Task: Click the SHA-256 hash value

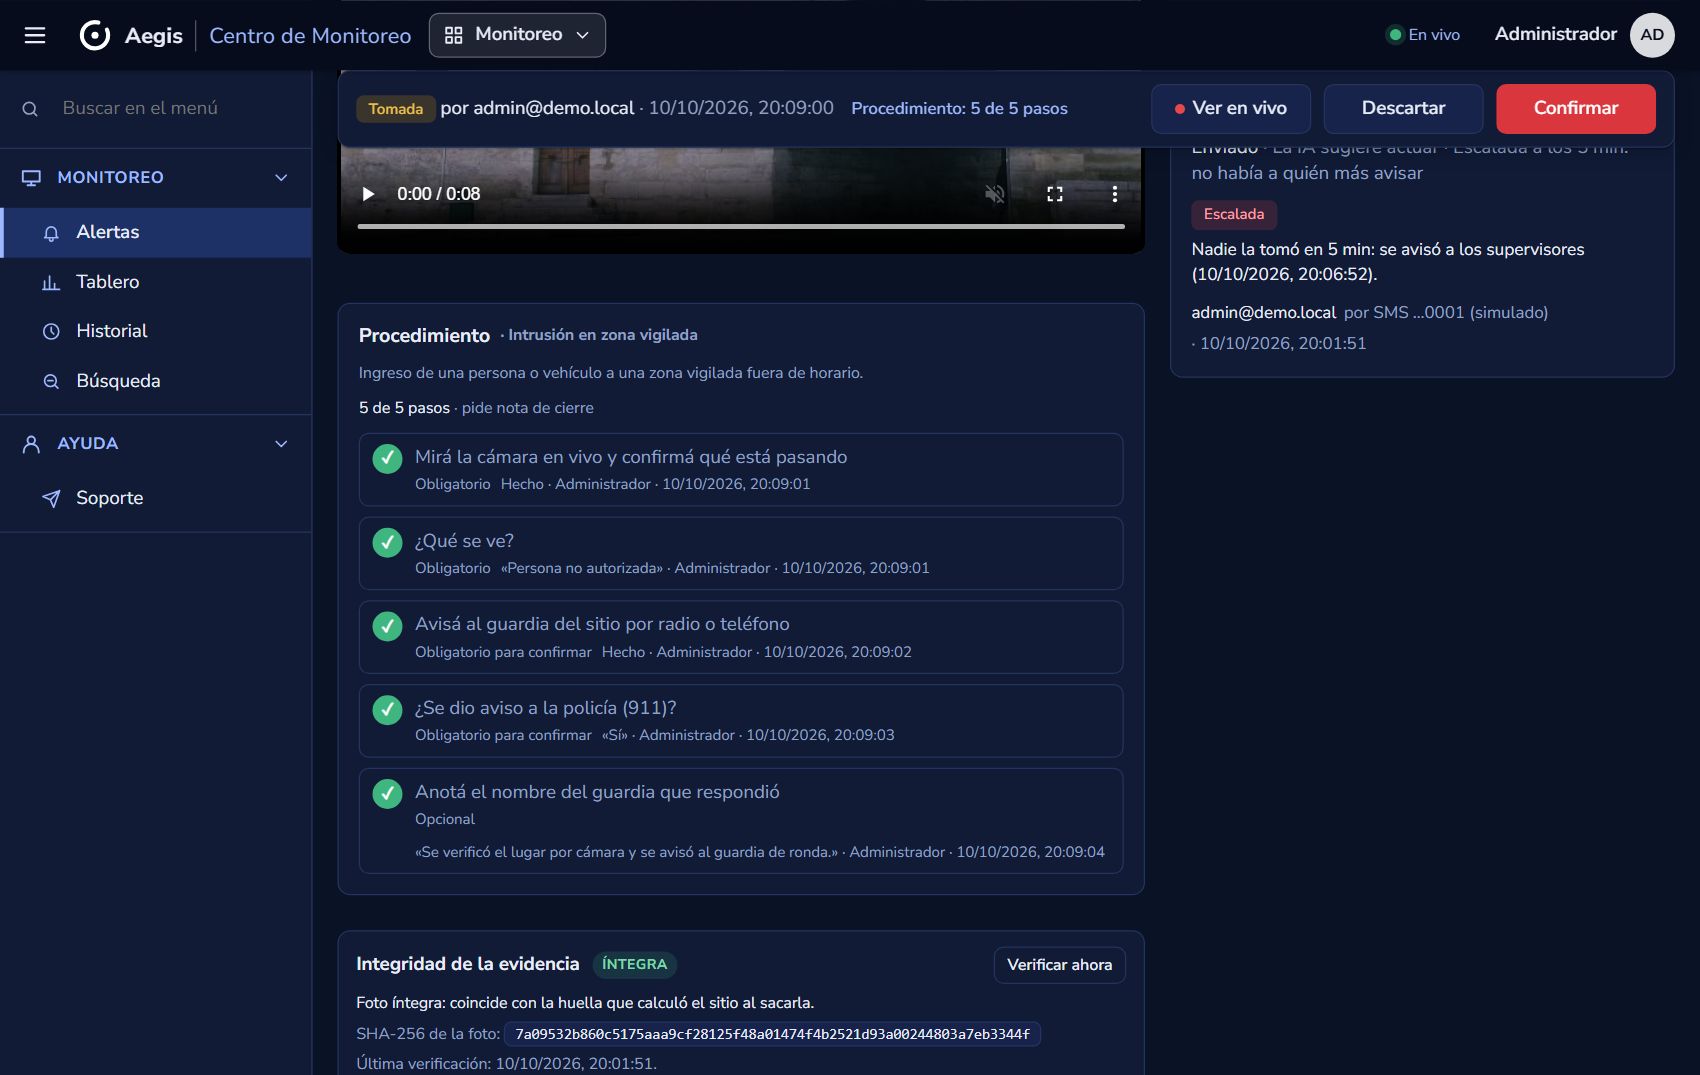Action: [x=772, y=1034]
